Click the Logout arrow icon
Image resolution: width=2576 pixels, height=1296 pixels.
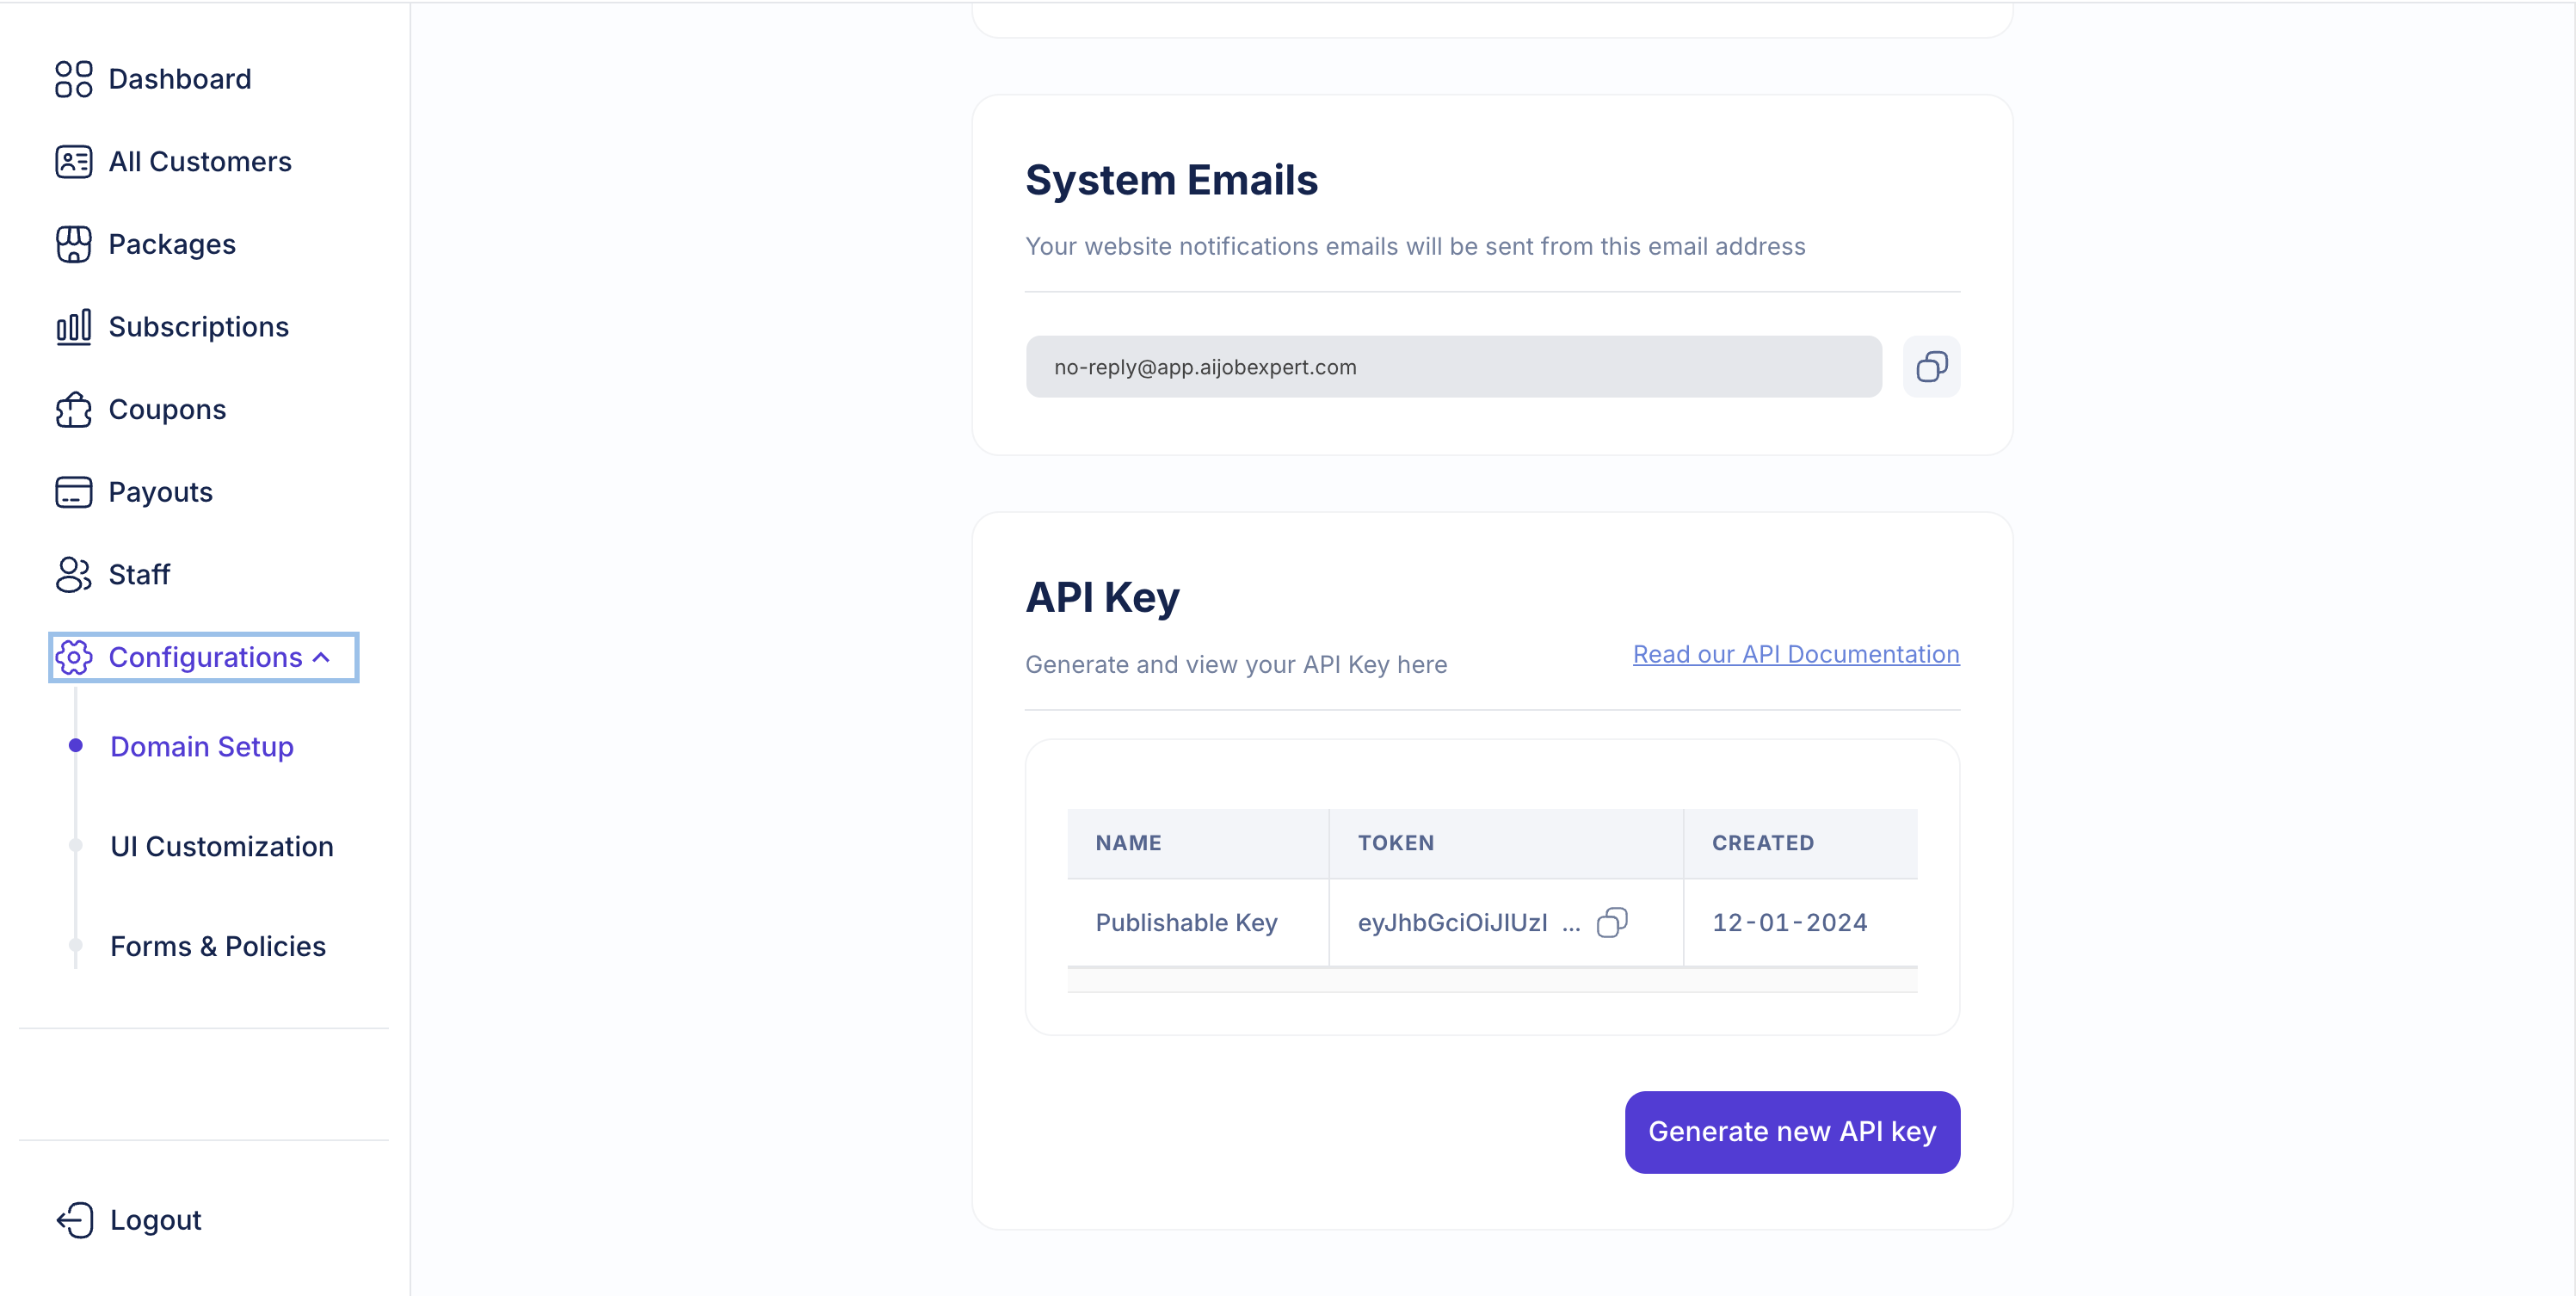75,1220
